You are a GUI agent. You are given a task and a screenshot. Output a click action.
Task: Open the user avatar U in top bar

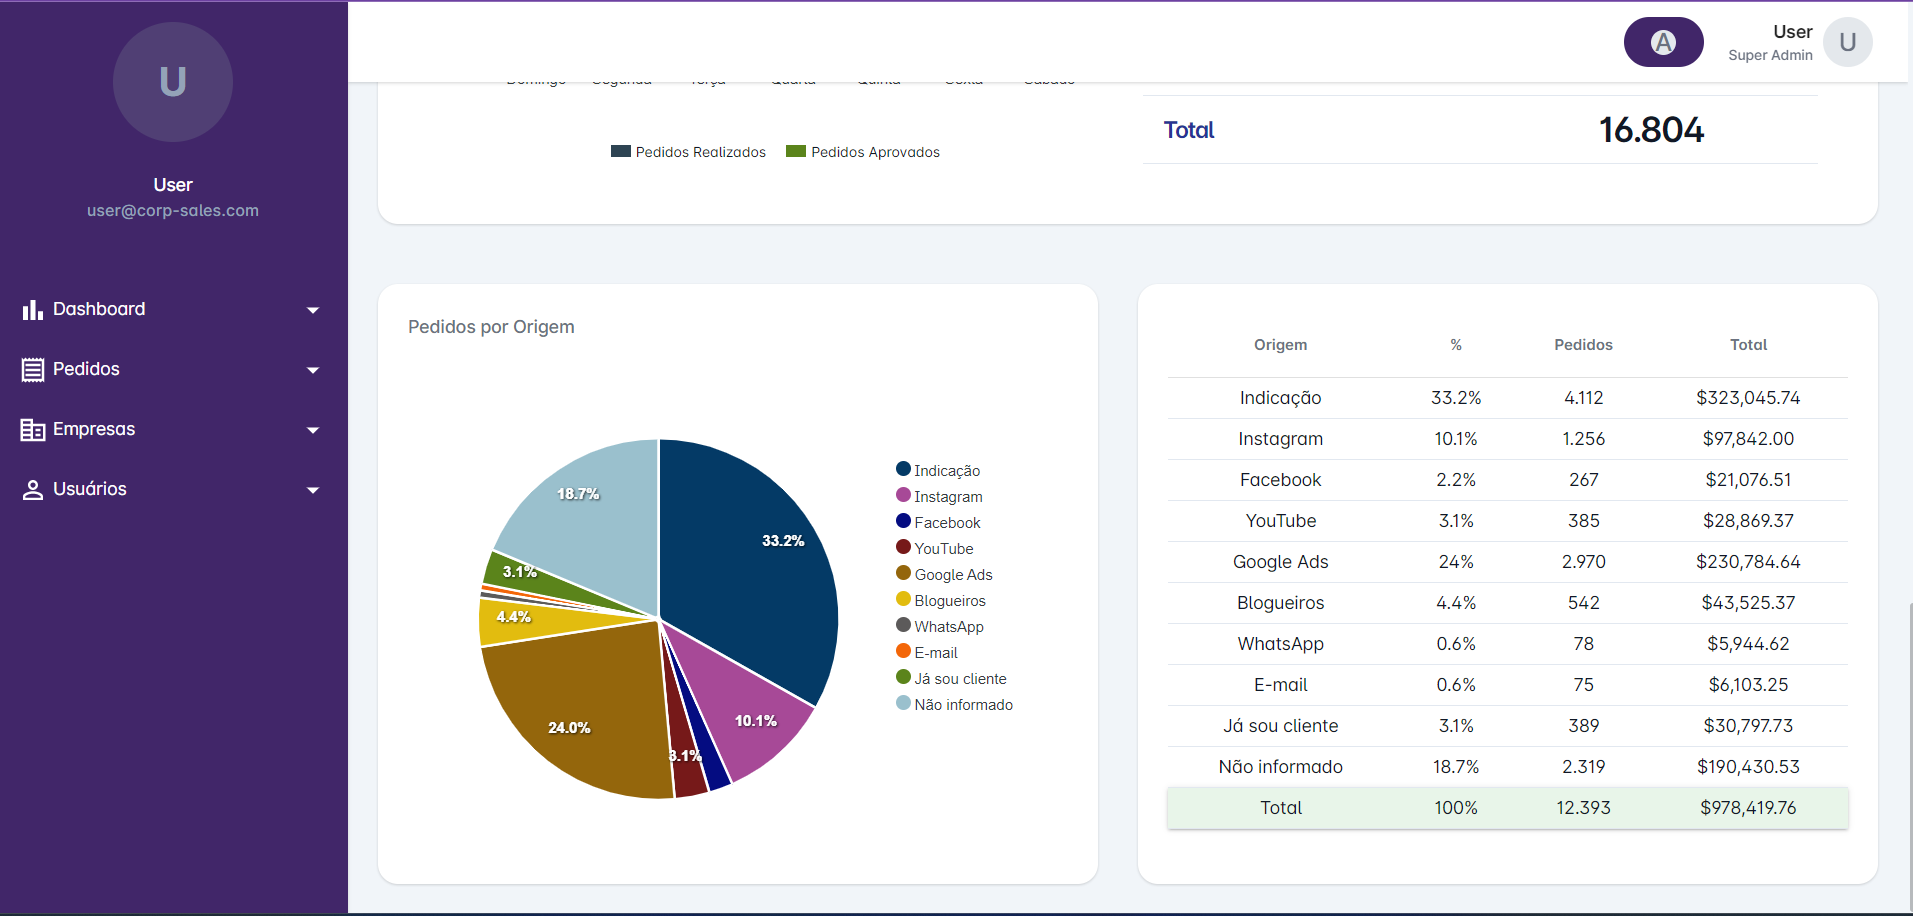coord(1847,42)
